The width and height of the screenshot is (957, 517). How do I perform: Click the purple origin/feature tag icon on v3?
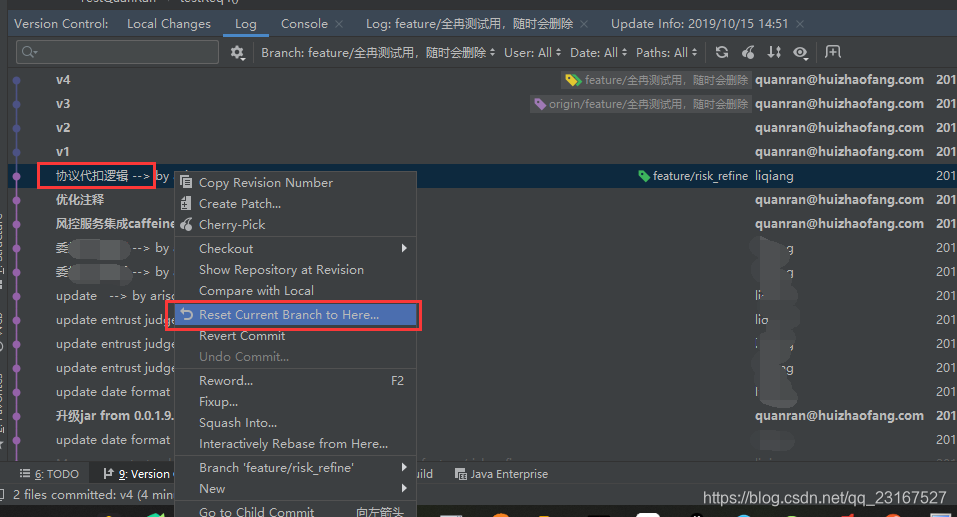[540, 104]
